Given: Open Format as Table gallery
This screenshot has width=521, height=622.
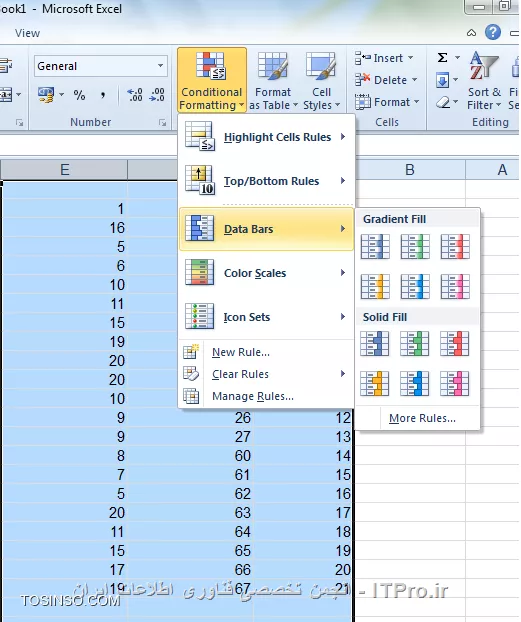Looking at the screenshot, I should (x=273, y=81).
